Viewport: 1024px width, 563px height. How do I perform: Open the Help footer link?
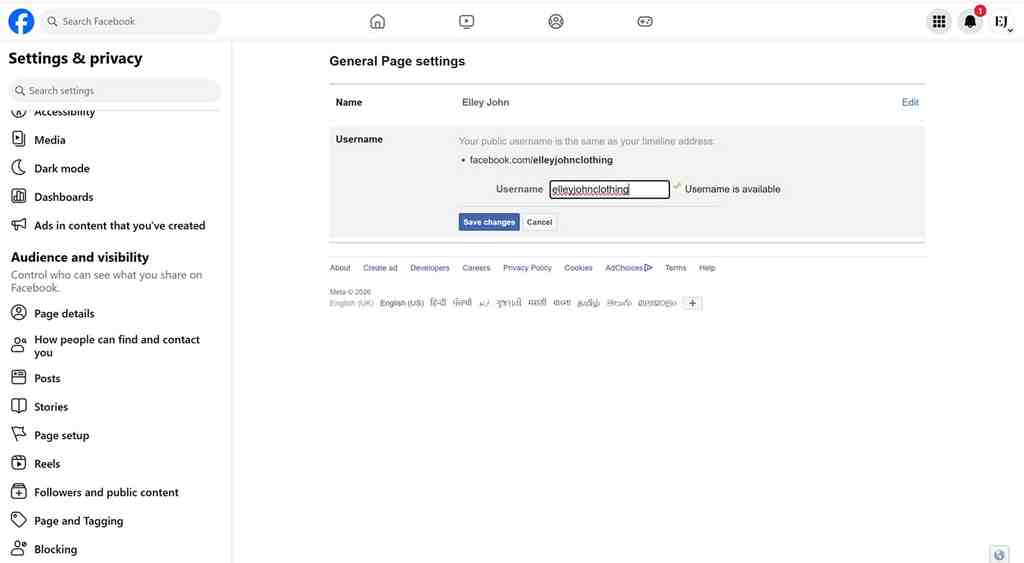(x=707, y=268)
